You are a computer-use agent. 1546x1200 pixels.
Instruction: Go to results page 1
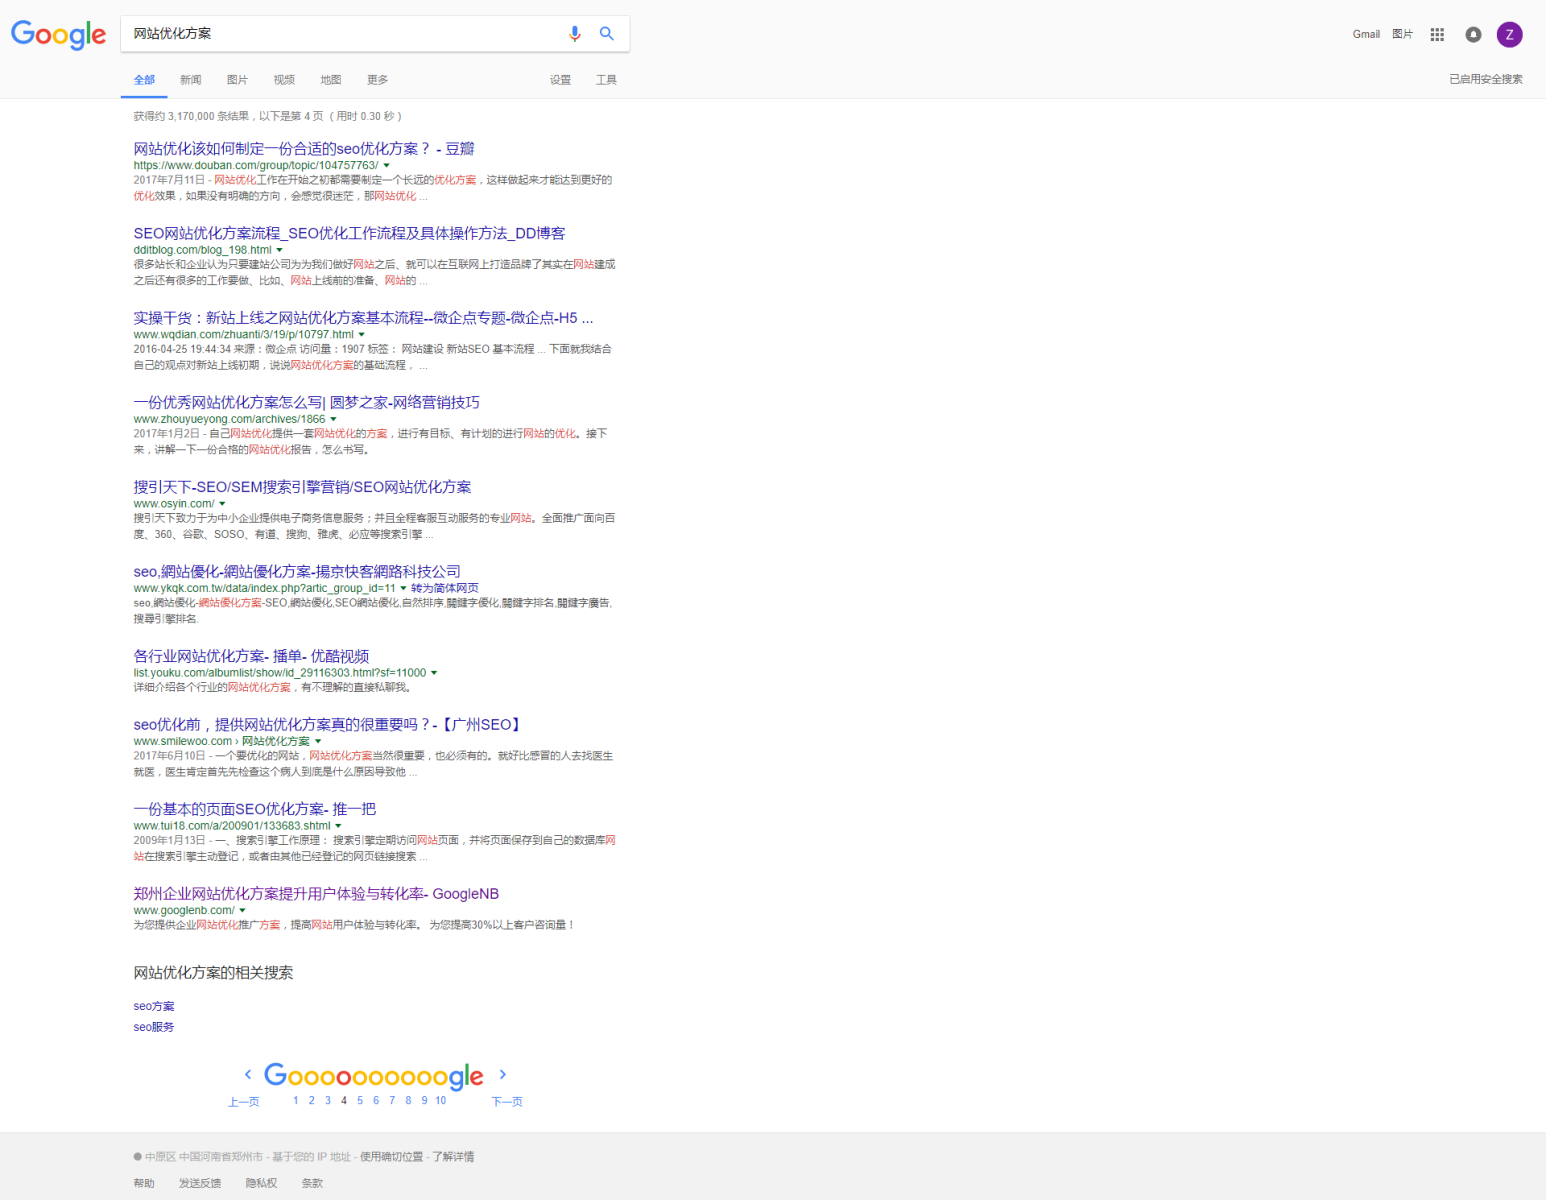[296, 1100]
